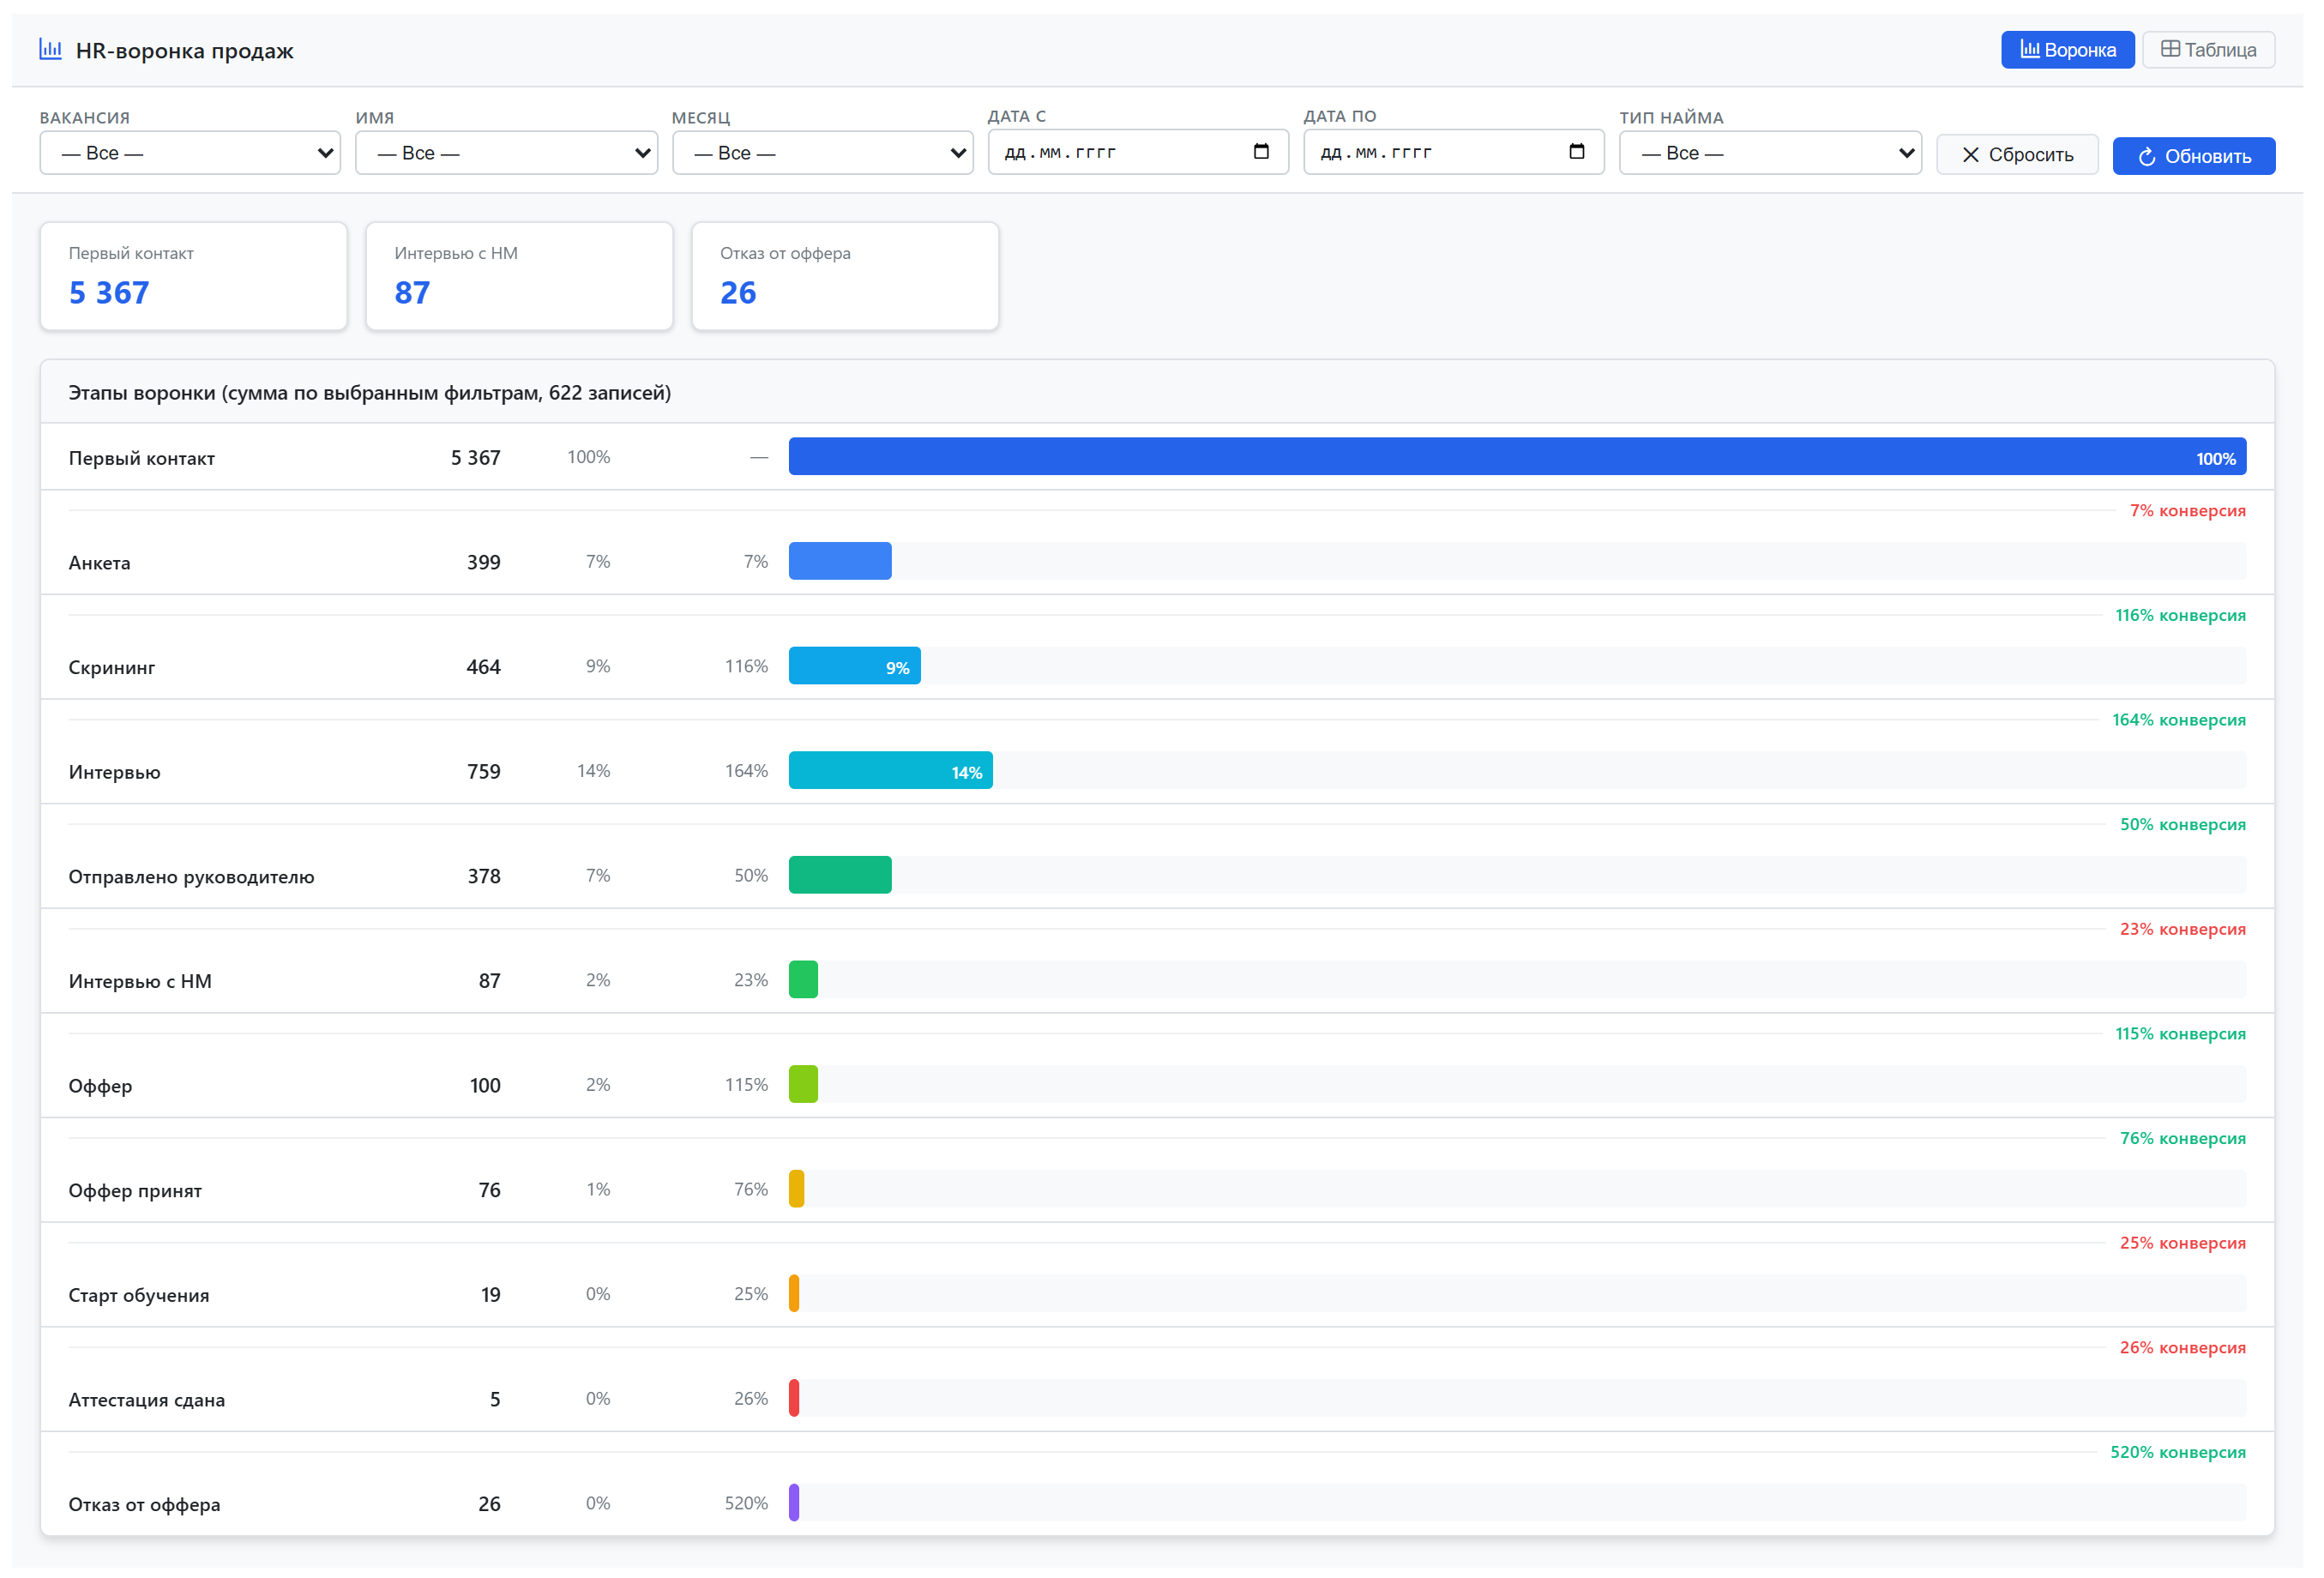Image resolution: width=2324 pixels, height=1578 pixels.
Task: Click the Интервью 14% funnel bar
Action: point(891,771)
